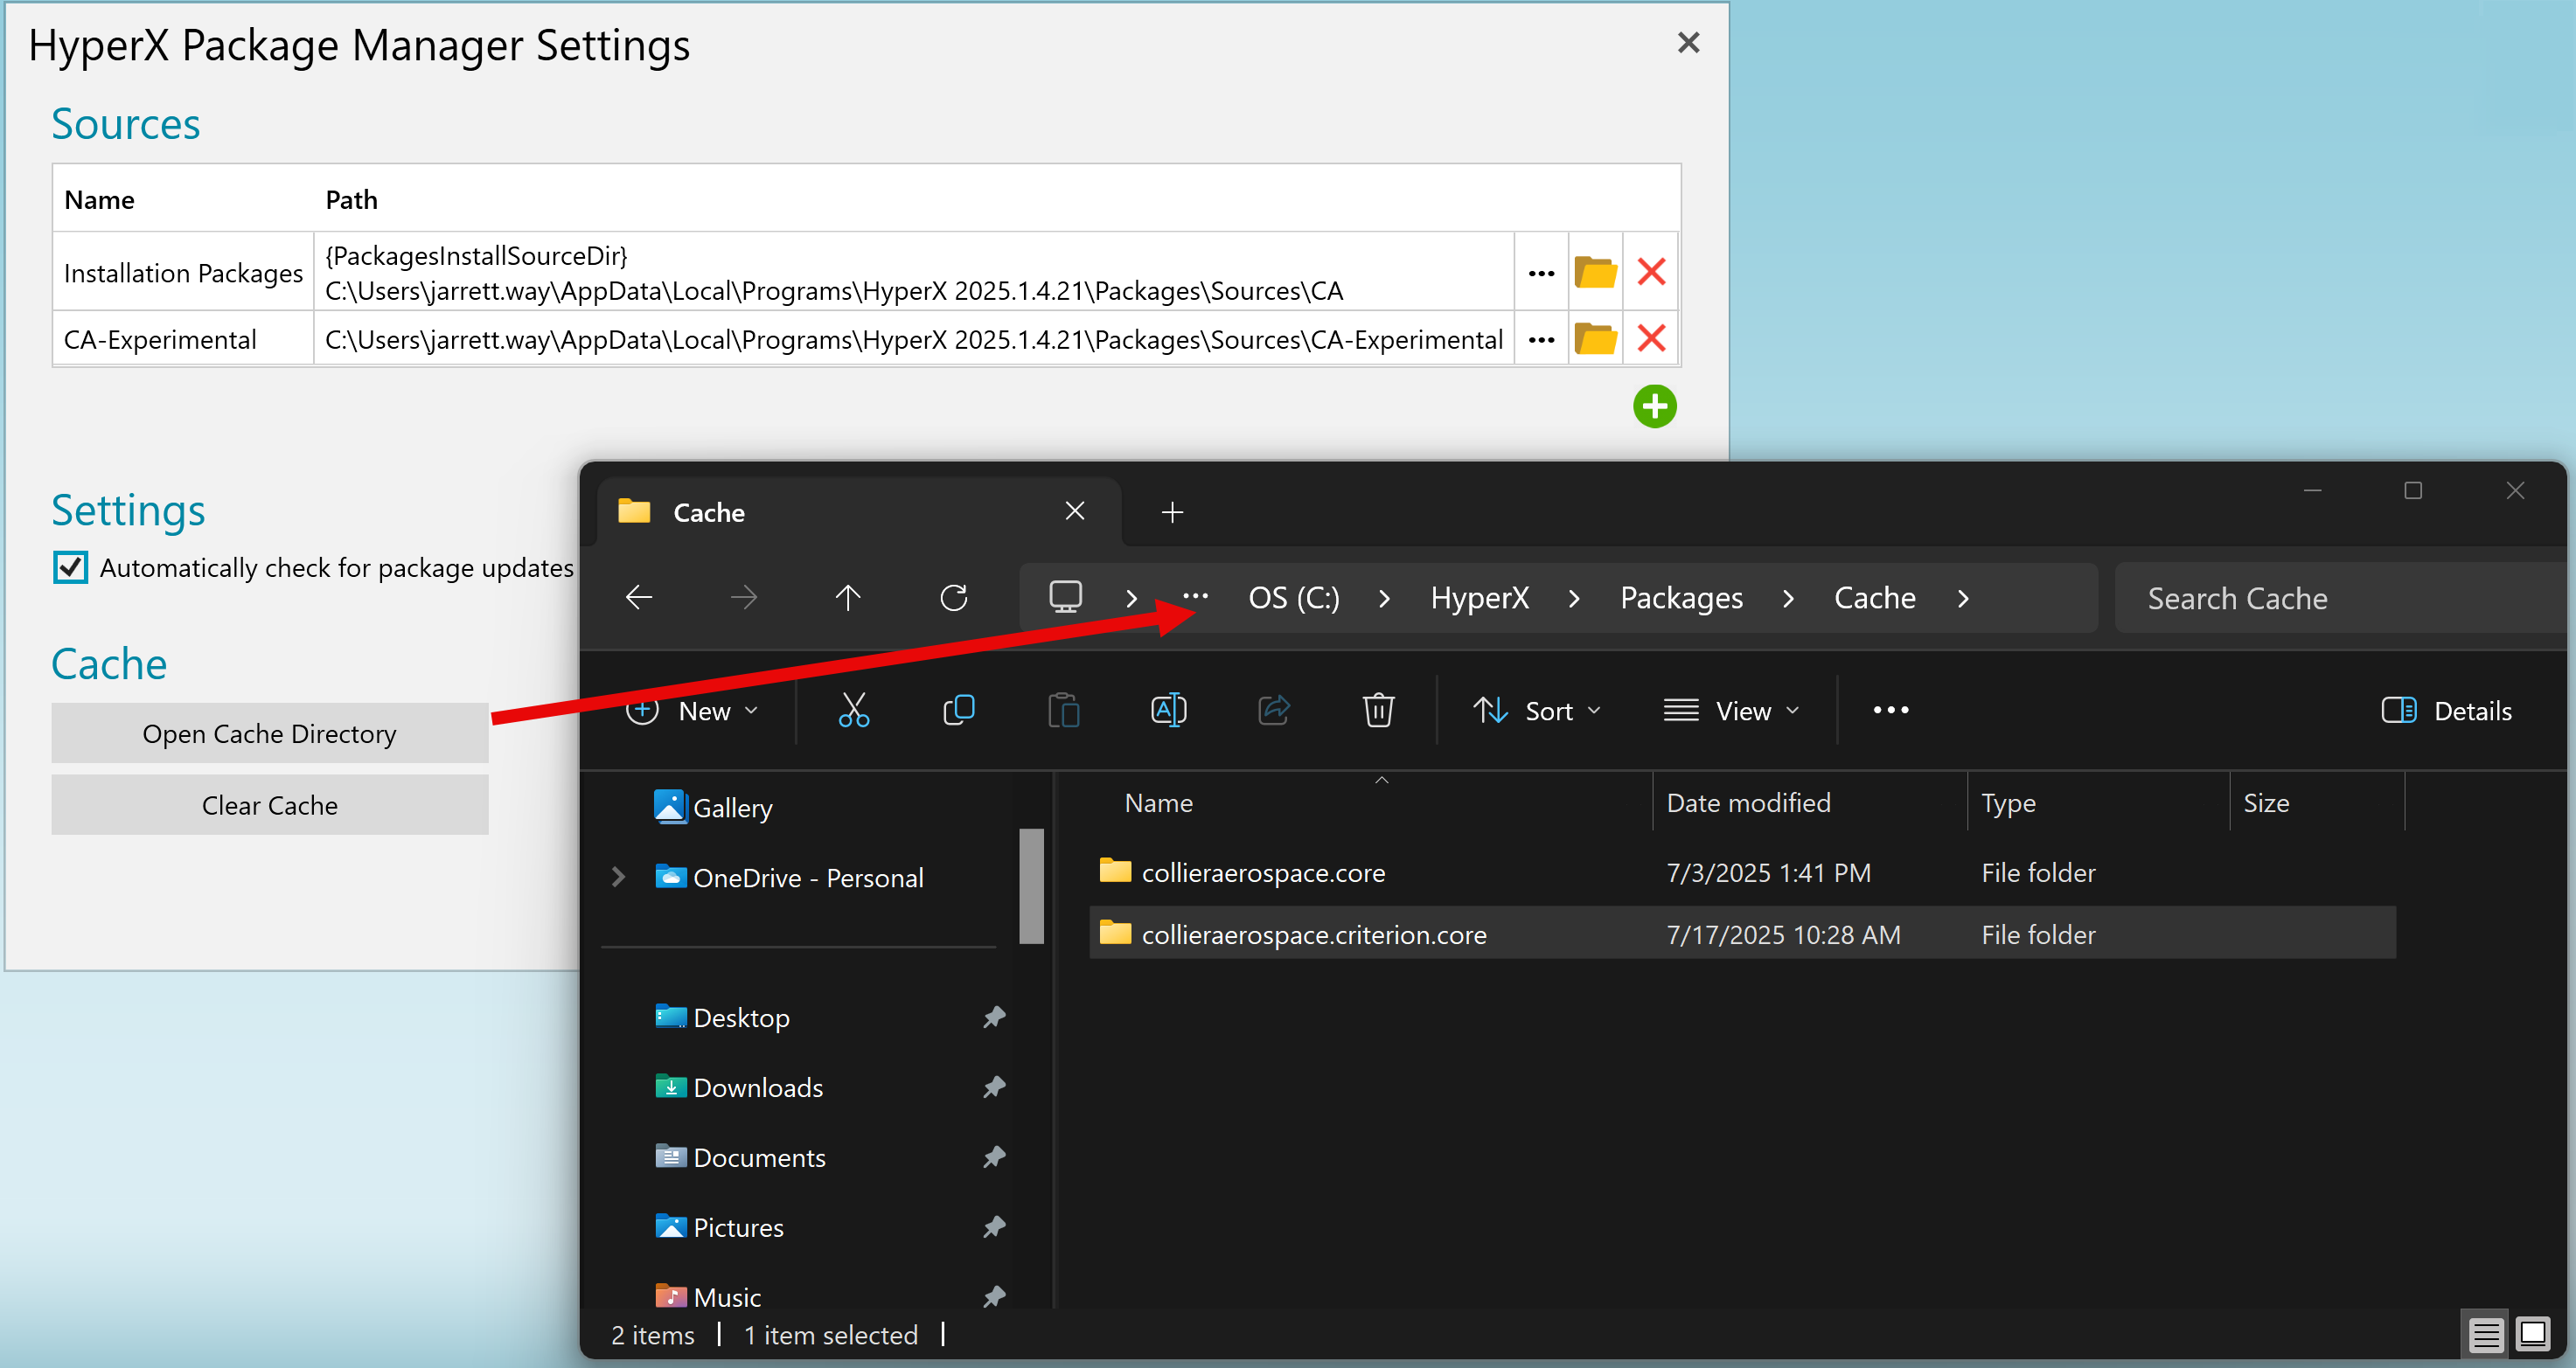The image size is (2576, 1368).
Task: Toggle automatic package update checking
Action: (71, 567)
